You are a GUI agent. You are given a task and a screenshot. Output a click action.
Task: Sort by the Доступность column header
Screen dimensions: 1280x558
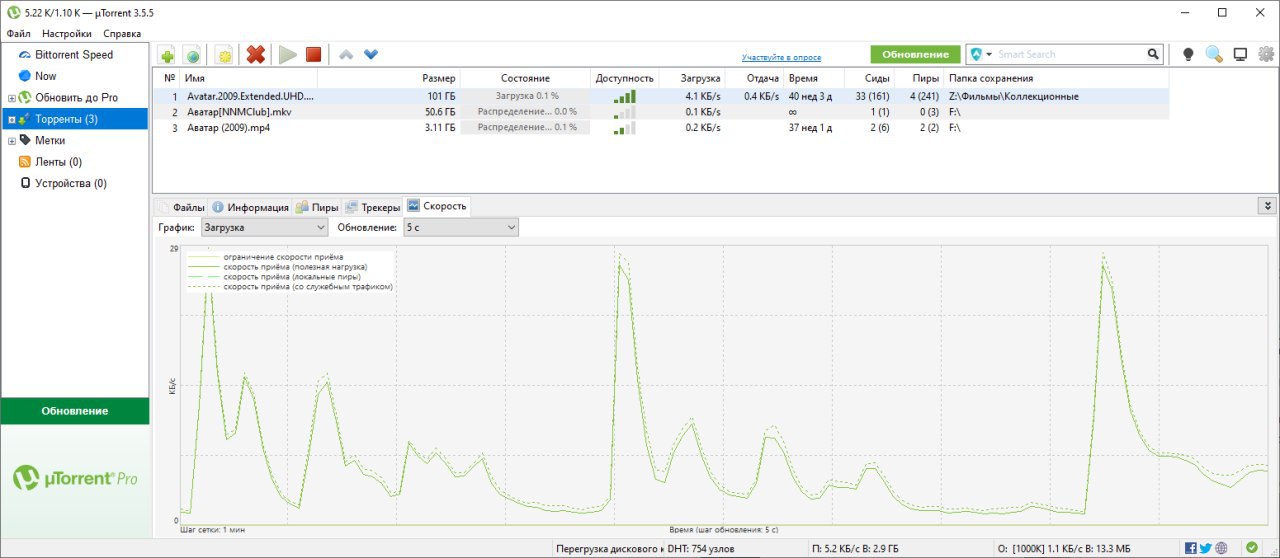pyautogui.click(x=624, y=78)
